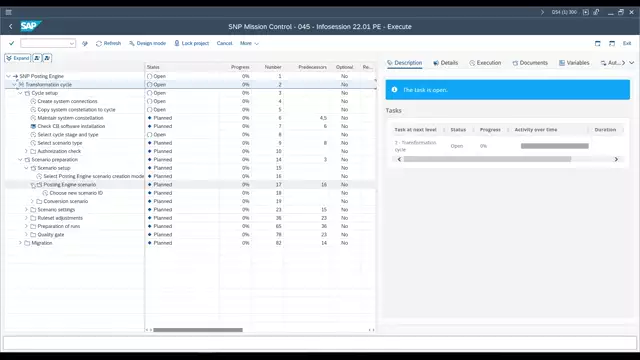Click the command input field
The width and height of the screenshot is (640, 360).
click(45, 43)
